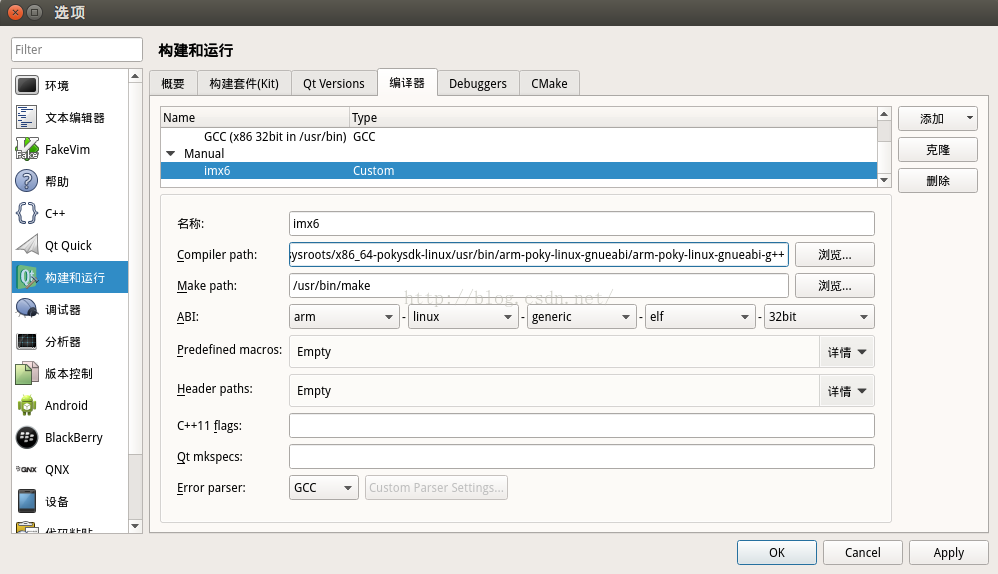Image resolution: width=998 pixels, height=574 pixels.
Task: Select the imx6 Custom compiler row
Action: pyautogui.click(x=519, y=171)
